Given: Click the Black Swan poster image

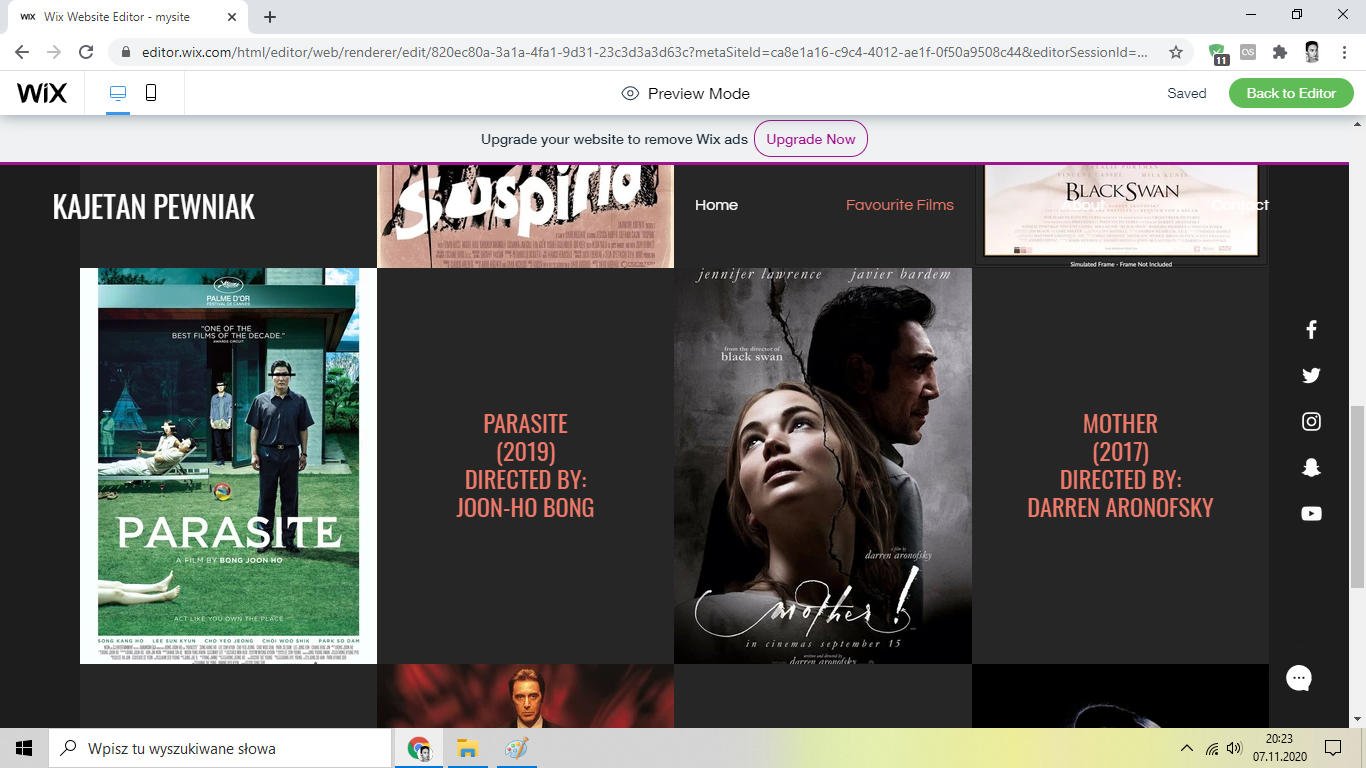Looking at the screenshot, I should (1121, 216).
